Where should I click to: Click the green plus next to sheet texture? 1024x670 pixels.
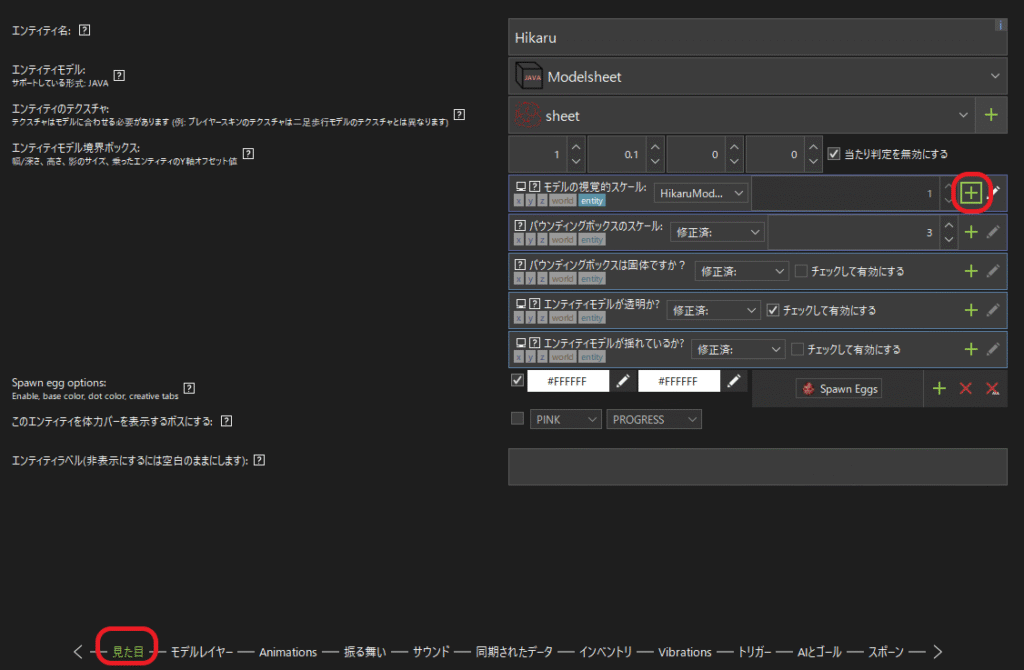pyautogui.click(x=991, y=115)
